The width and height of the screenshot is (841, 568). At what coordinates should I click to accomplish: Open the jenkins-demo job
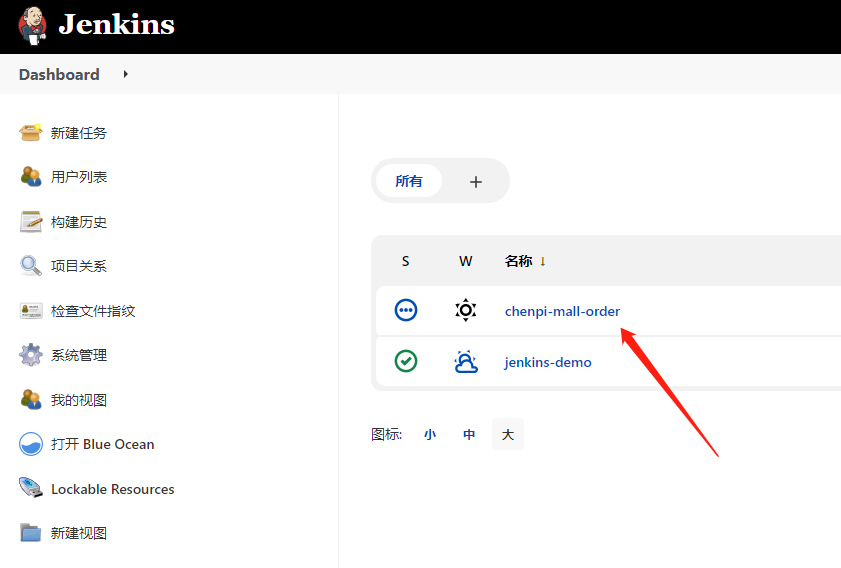[548, 363]
